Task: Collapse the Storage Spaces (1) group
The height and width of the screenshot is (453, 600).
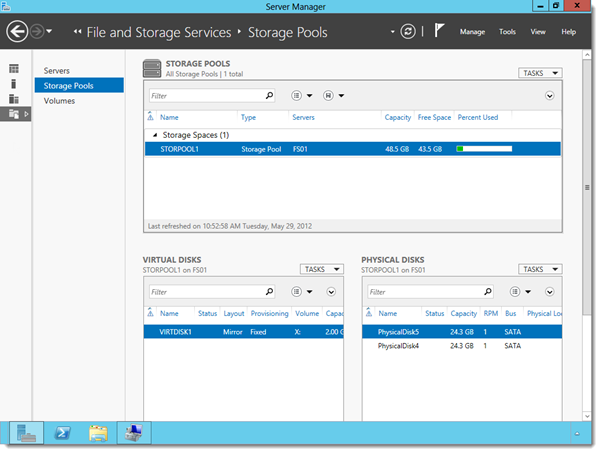Action: [155, 135]
